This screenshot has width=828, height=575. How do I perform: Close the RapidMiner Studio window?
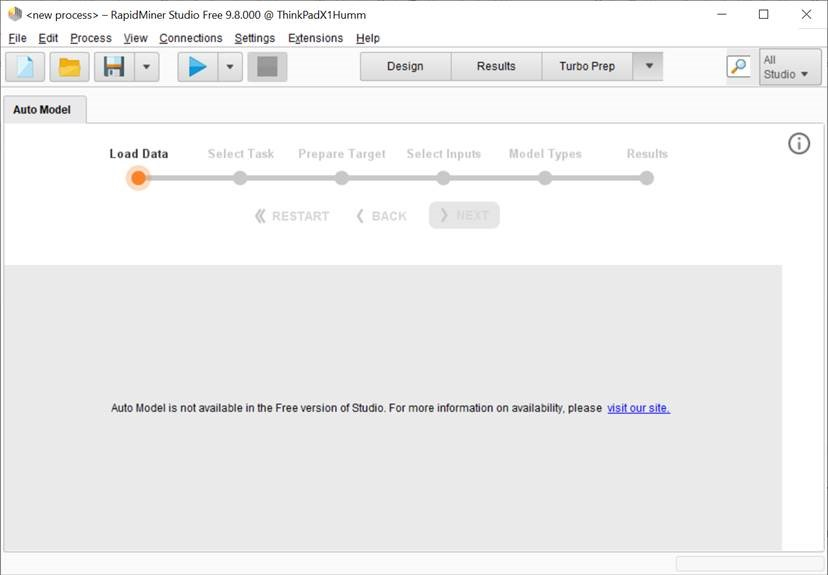click(x=806, y=14)
